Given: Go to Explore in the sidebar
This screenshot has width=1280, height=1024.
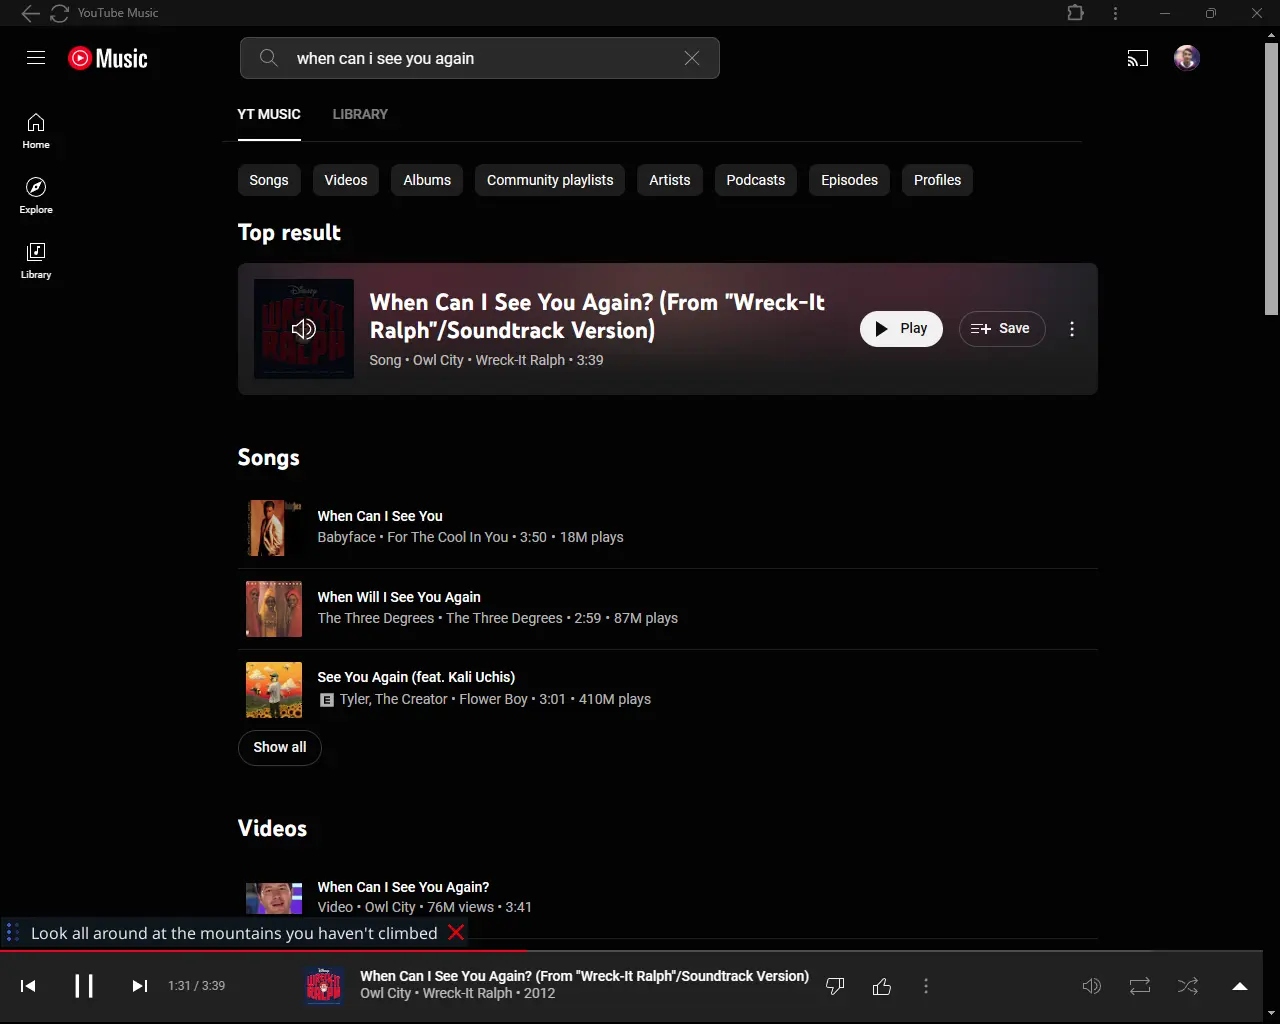Looking at the screenshot, I should (x=36, y=195).
